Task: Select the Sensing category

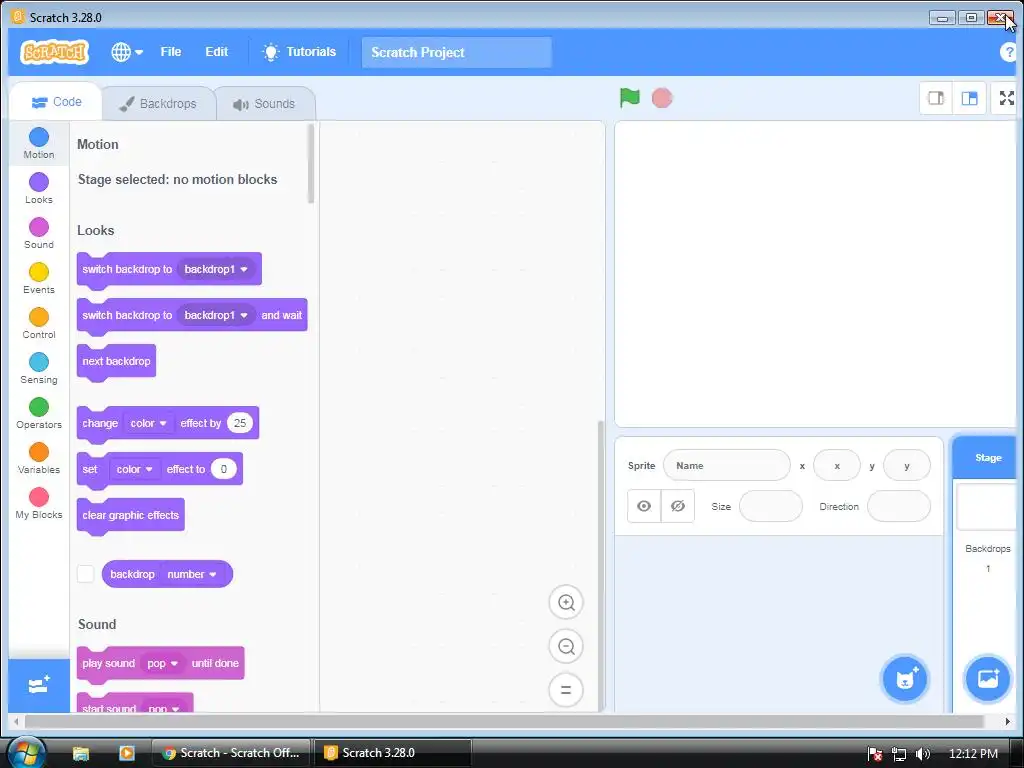Action: click(x=39, y=368)
